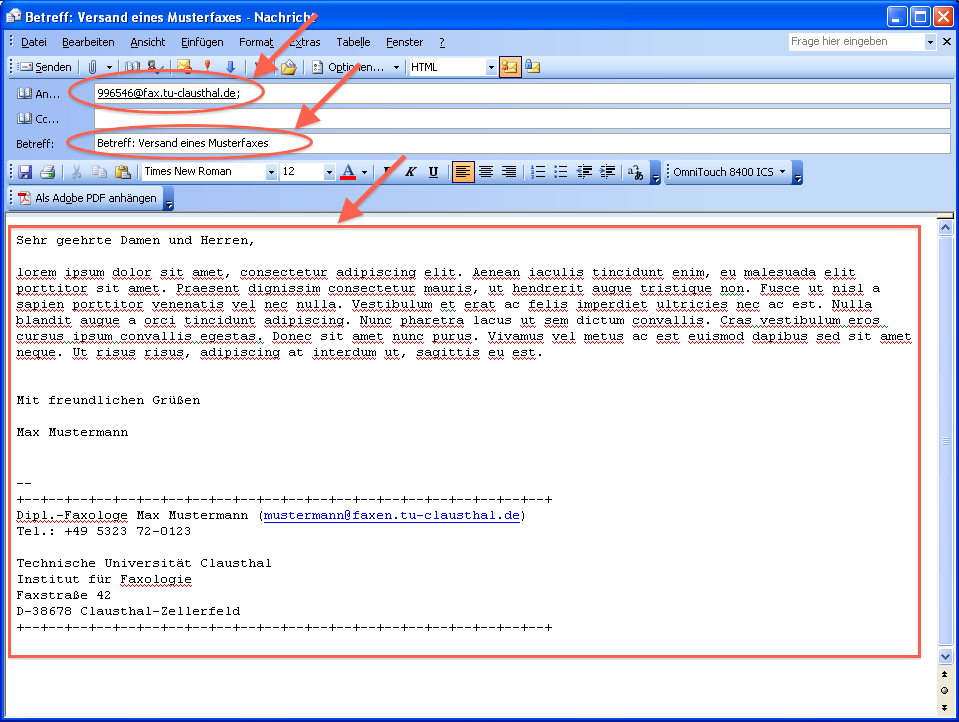Open the address book icon in toolbar
Image resolution: width=959 pixels, height=722 pixels.
coord(132,67)
